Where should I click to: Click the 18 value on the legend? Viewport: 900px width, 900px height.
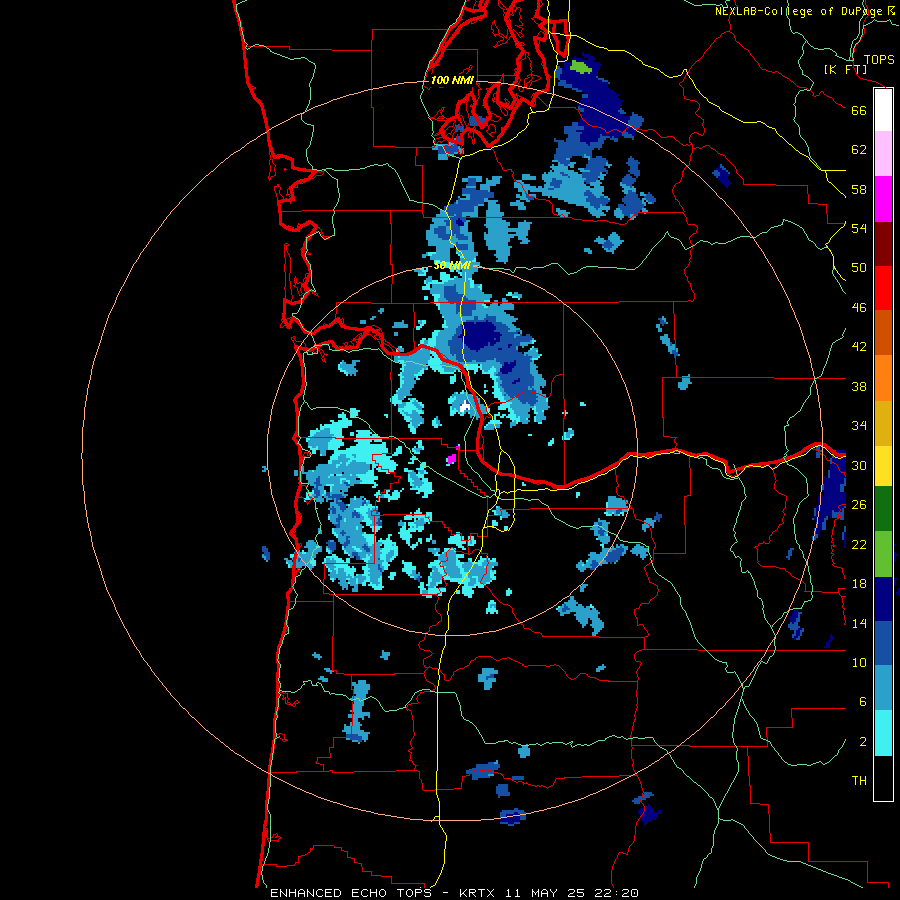859,584
